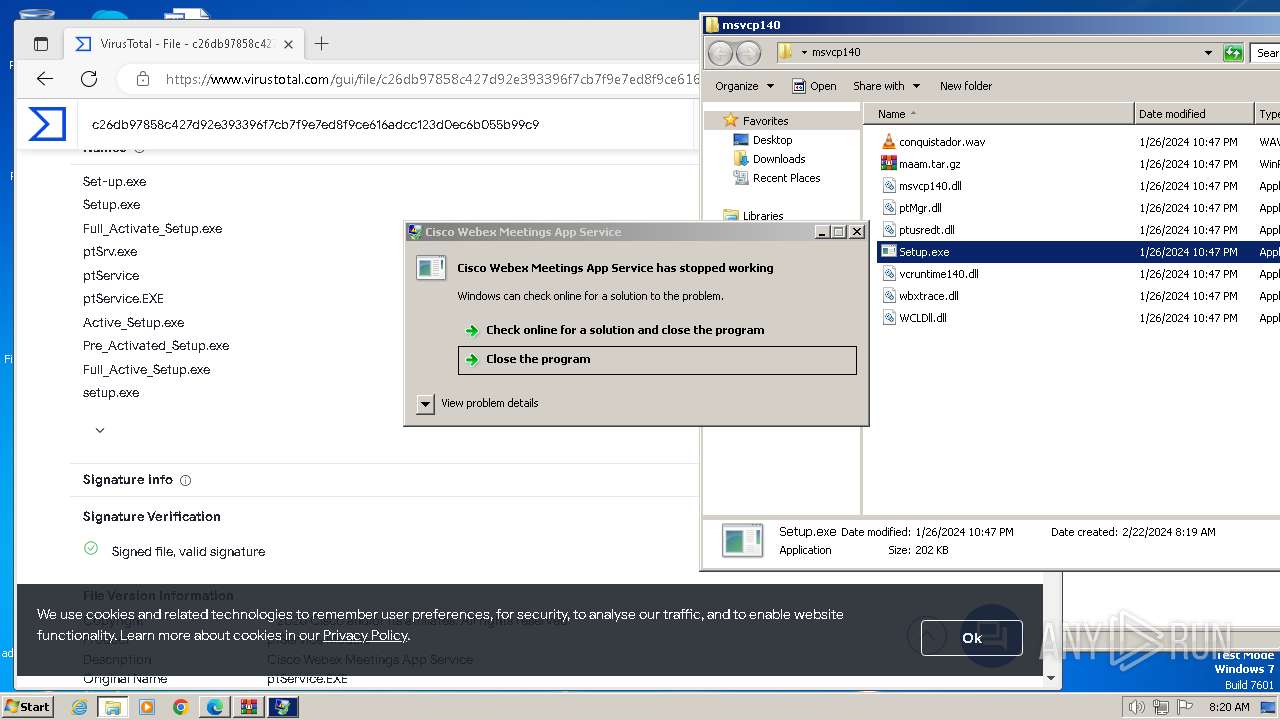Select ptMgr.dll file

pos(920,208)
